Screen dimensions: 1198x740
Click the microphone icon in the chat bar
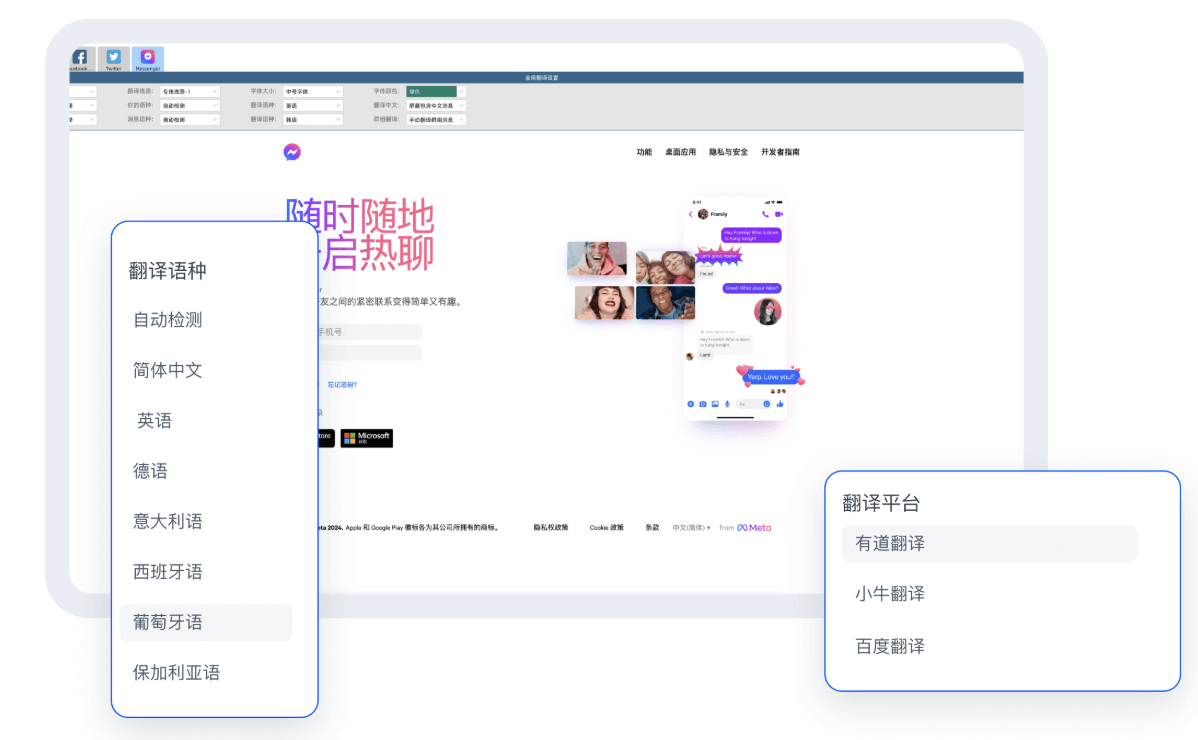click(727, 403)
